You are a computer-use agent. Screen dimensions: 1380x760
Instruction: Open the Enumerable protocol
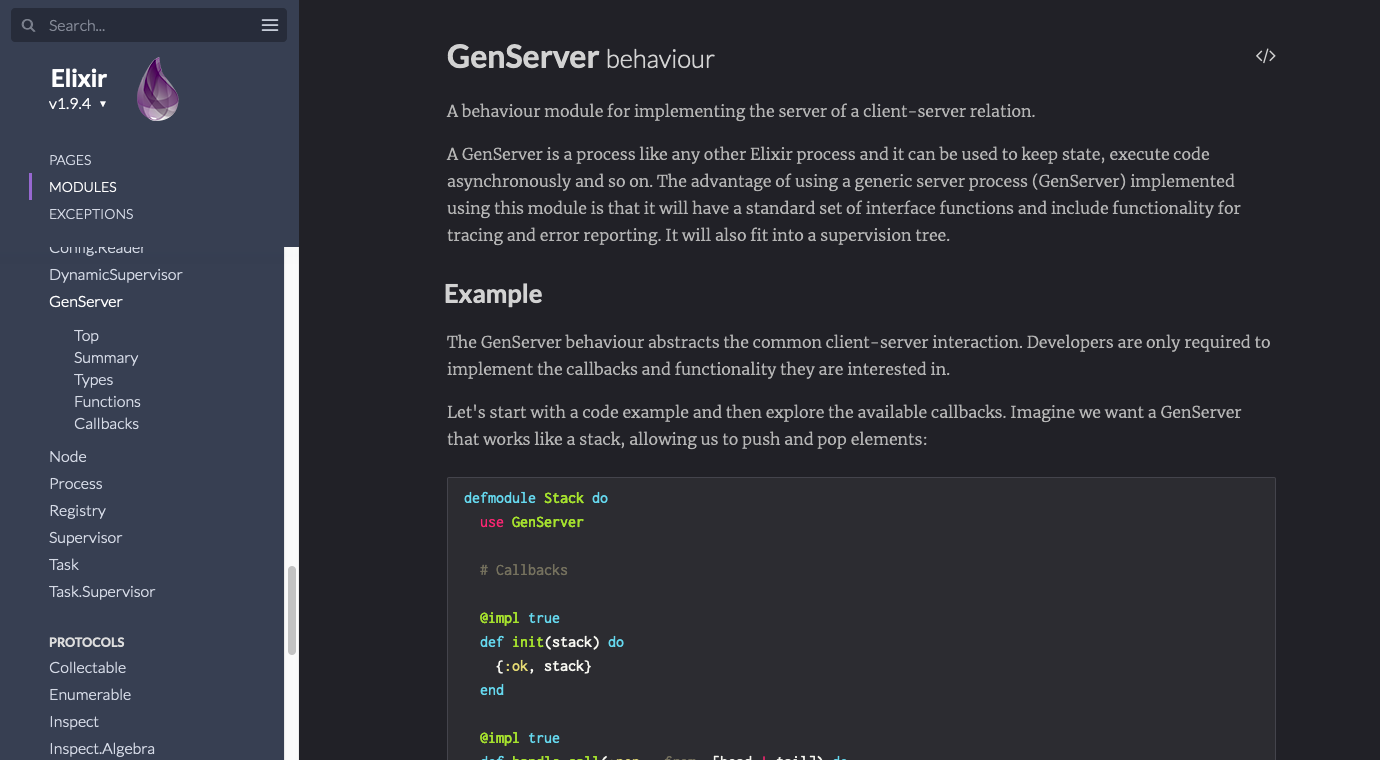click(90, 694)
